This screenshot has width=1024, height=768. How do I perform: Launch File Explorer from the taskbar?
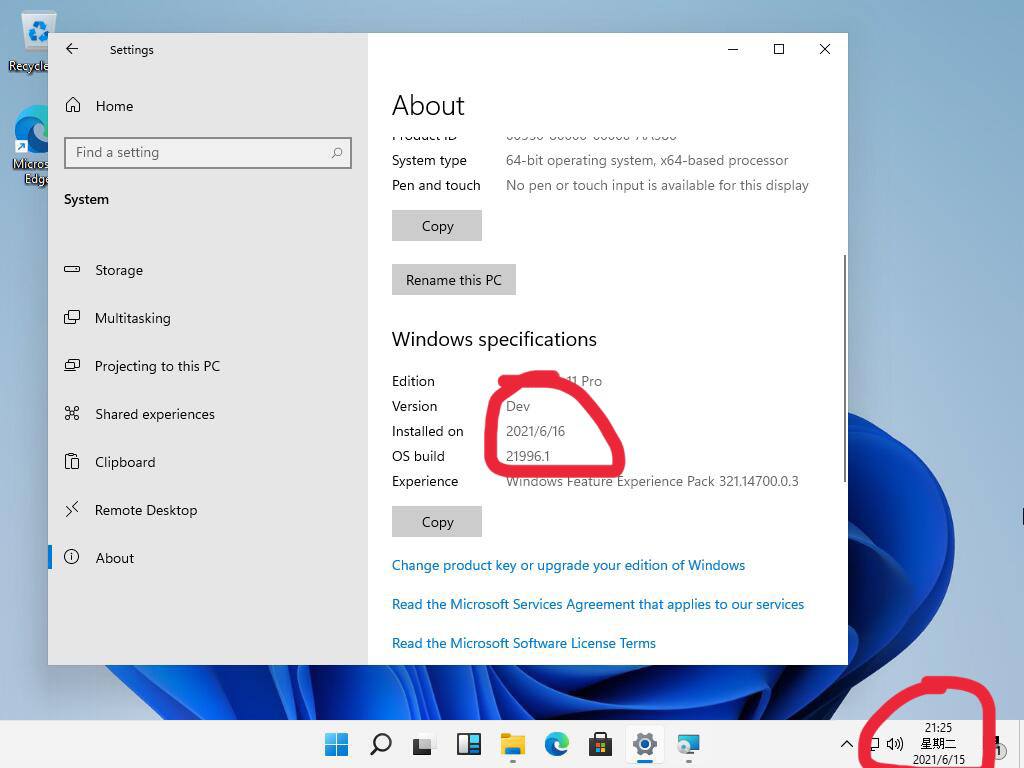coord(513,744)
